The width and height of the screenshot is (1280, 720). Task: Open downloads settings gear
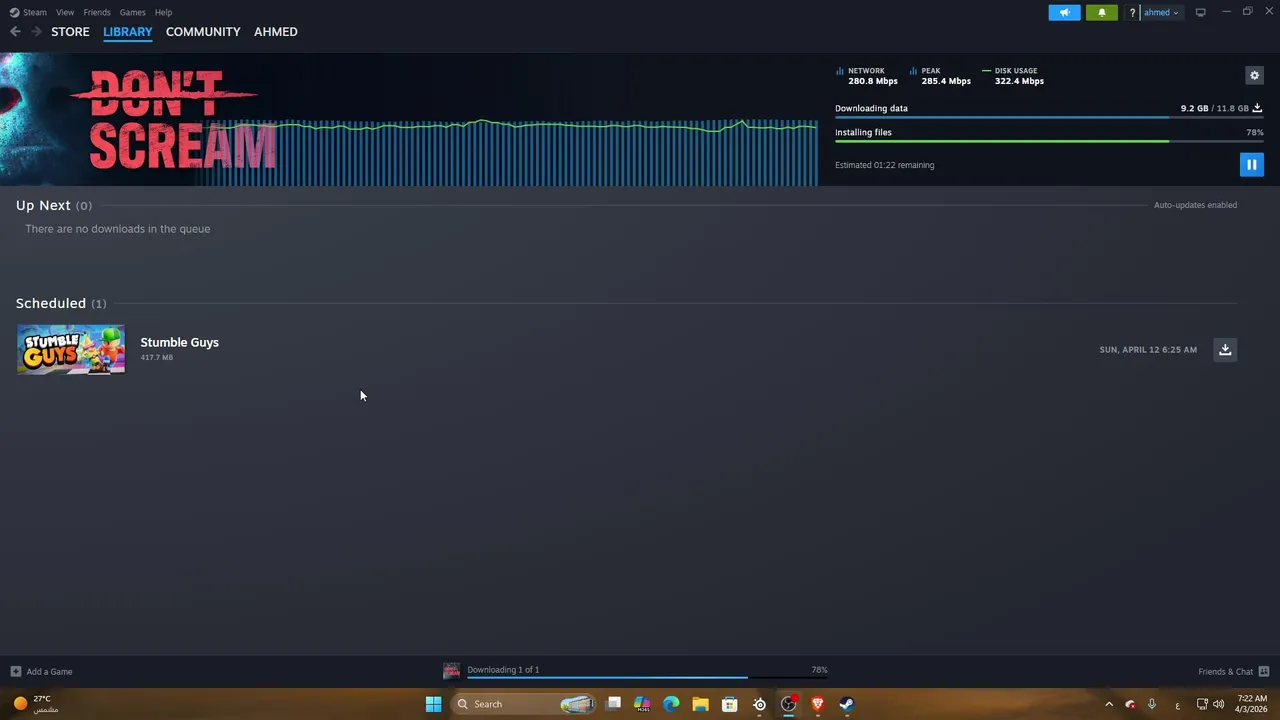[1254, 75]
